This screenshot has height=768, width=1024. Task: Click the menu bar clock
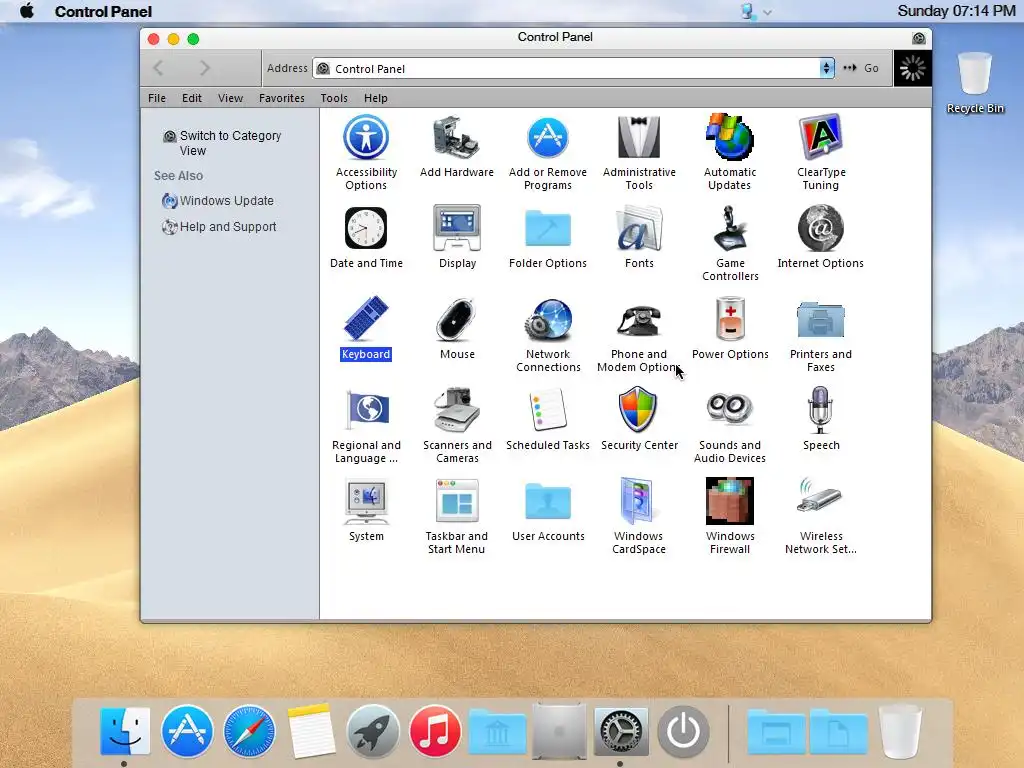click(956, 11)
